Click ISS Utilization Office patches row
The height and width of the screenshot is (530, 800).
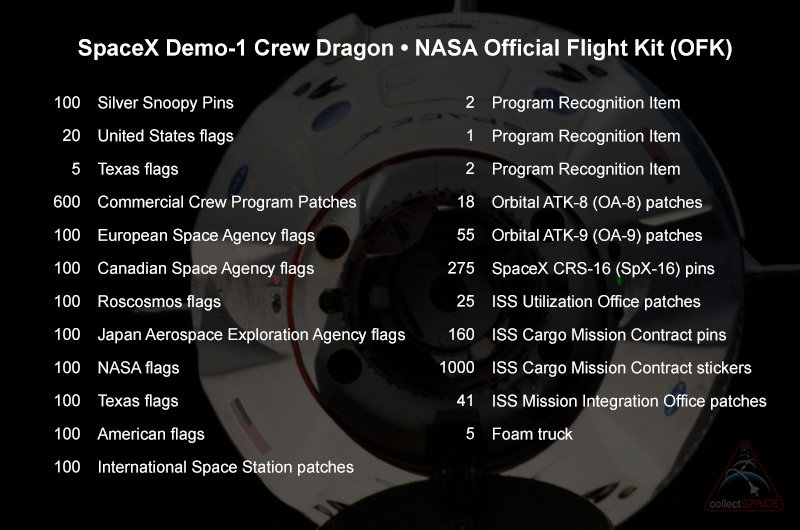(x=596, y=301)
